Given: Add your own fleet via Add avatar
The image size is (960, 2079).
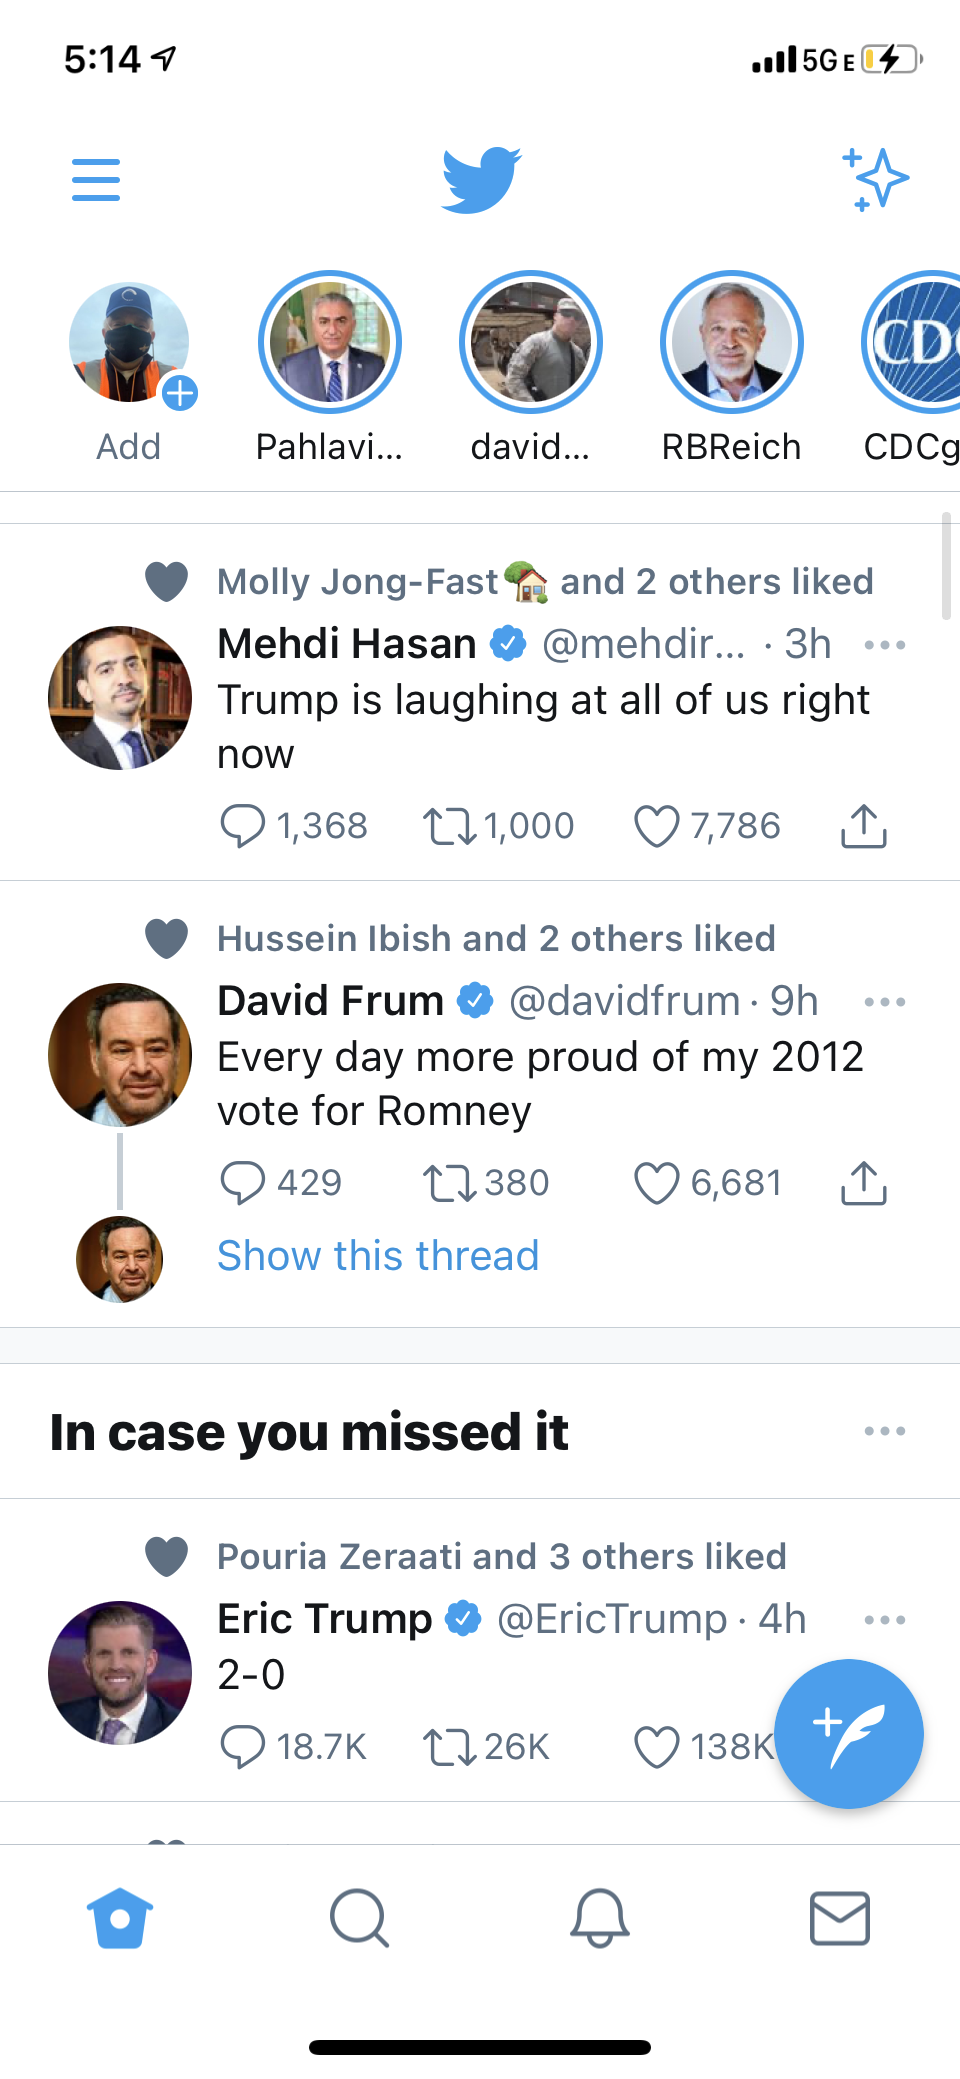Looking at the screenshot, I should coord(129,343).
